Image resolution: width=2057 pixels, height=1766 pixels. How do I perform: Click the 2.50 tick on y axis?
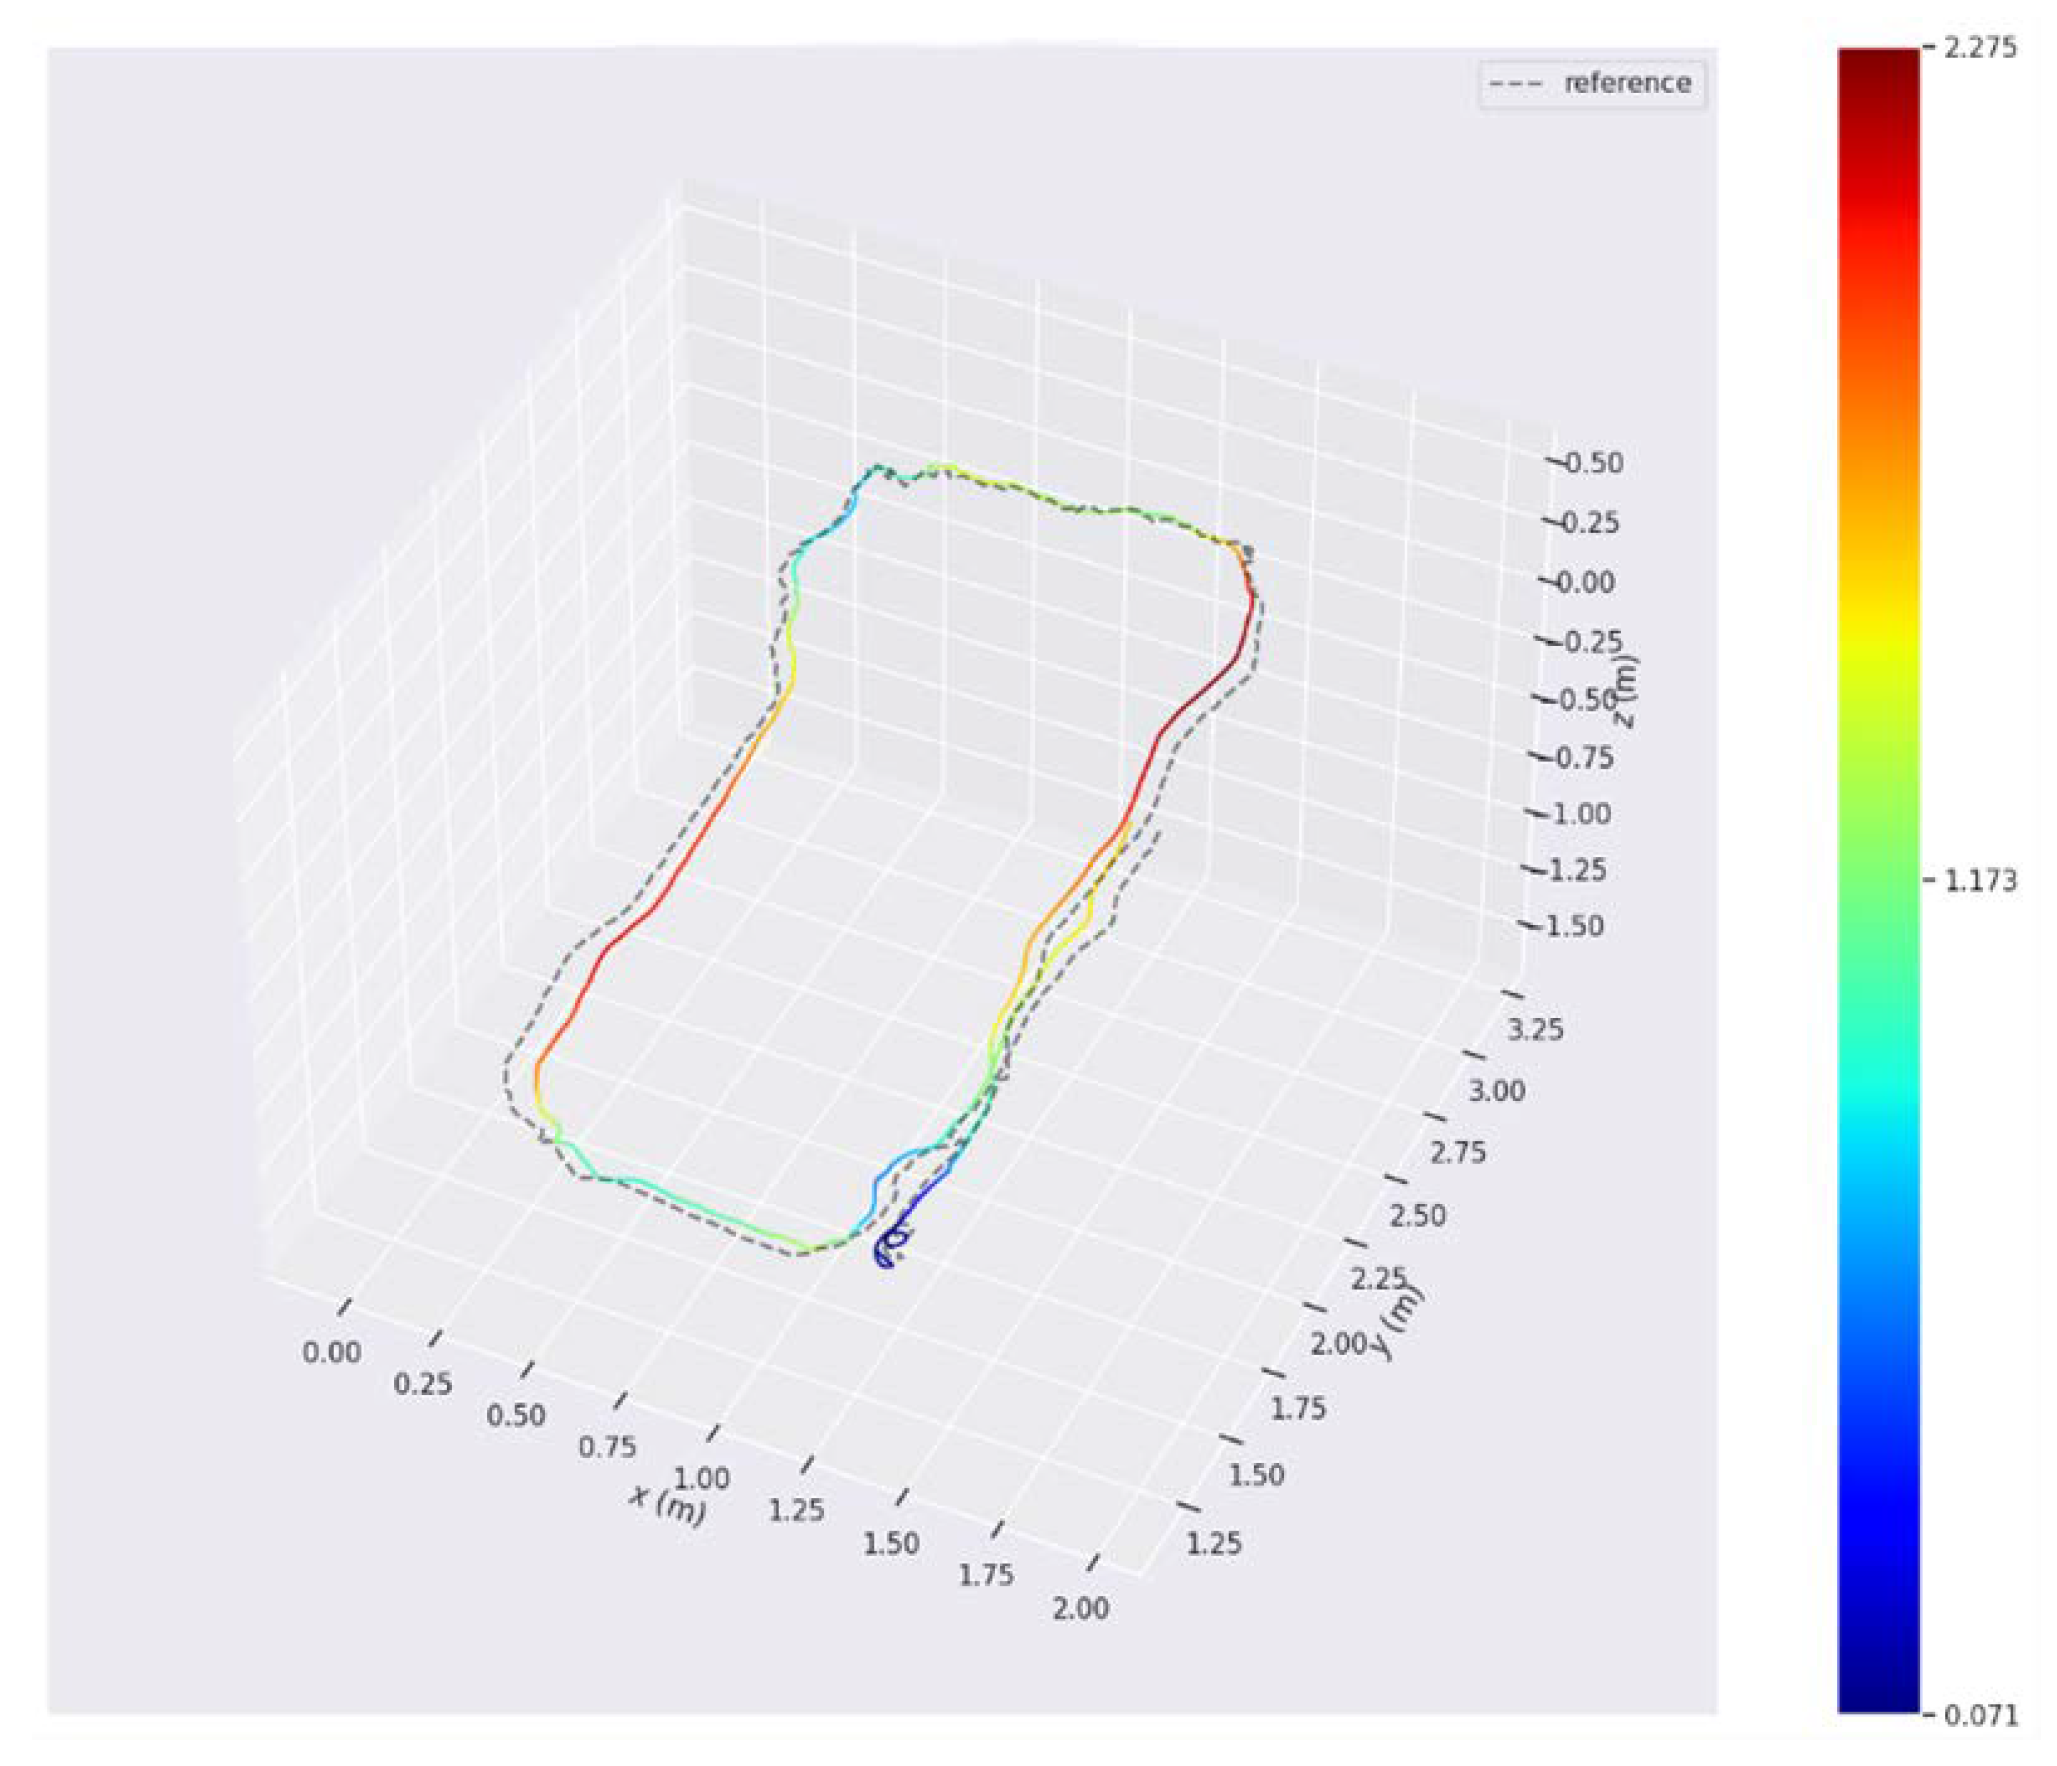point(1417,1216)
